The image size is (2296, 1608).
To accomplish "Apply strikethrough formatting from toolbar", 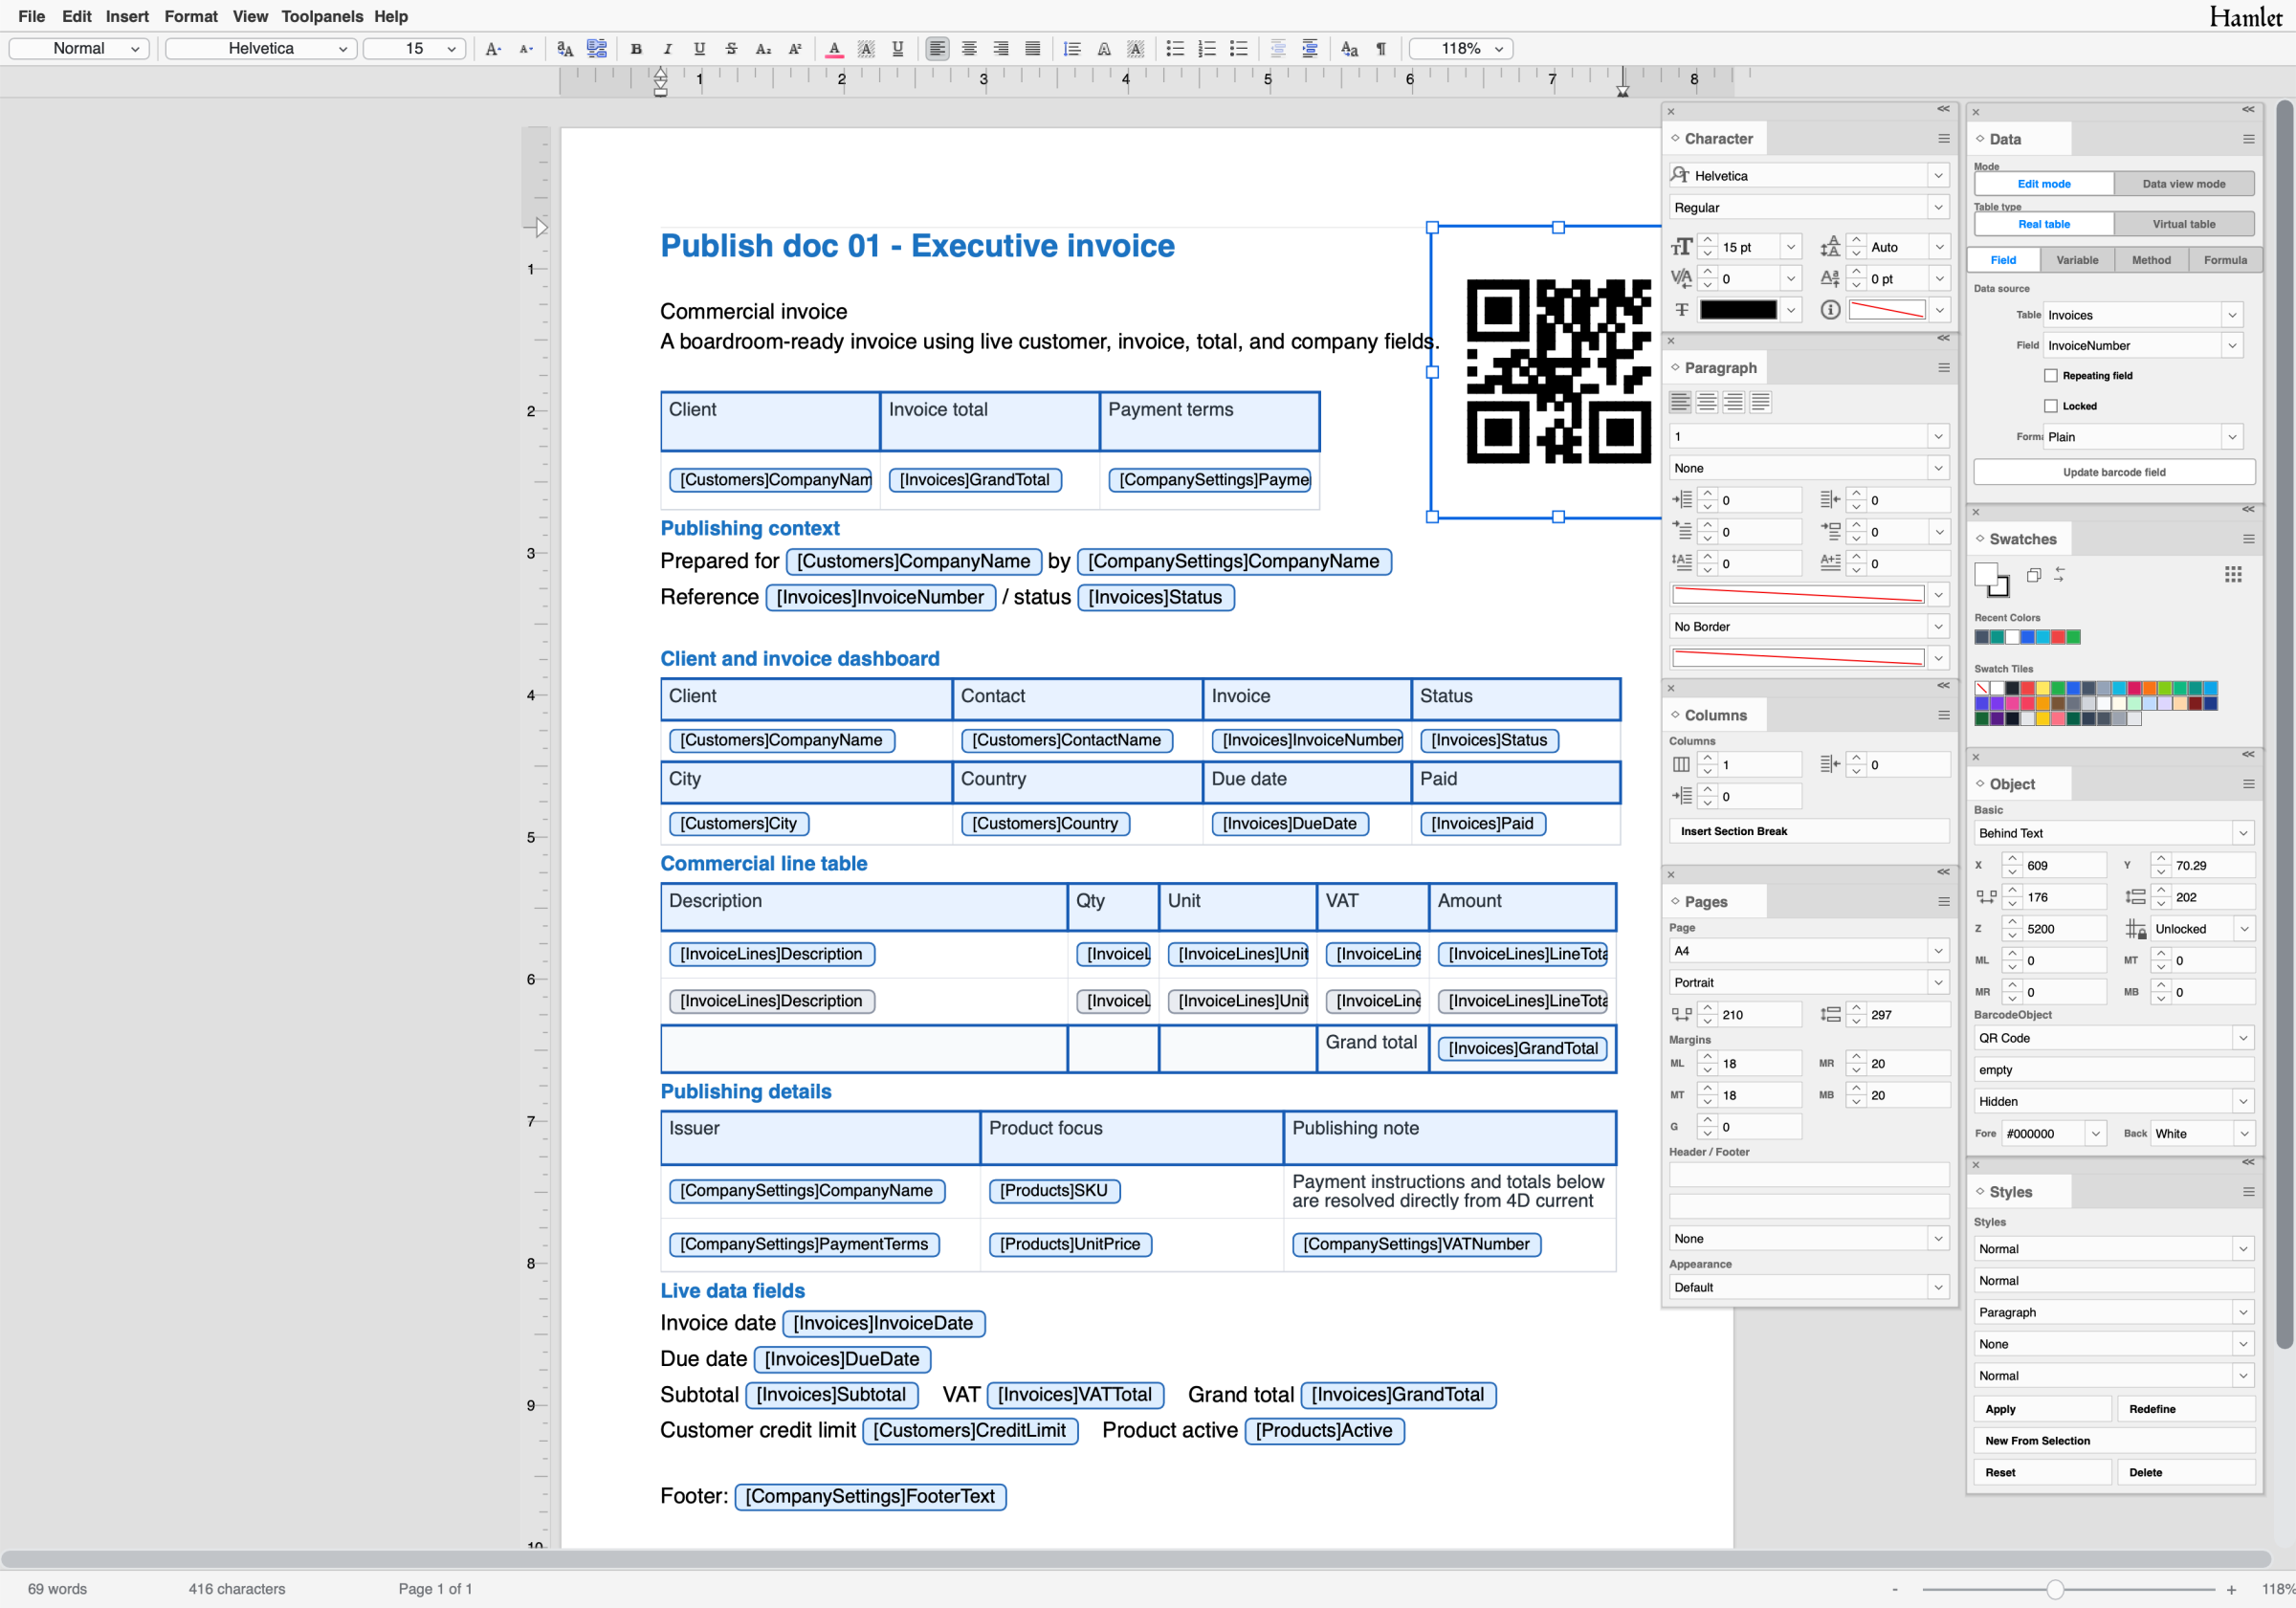I will click(731, 48).
